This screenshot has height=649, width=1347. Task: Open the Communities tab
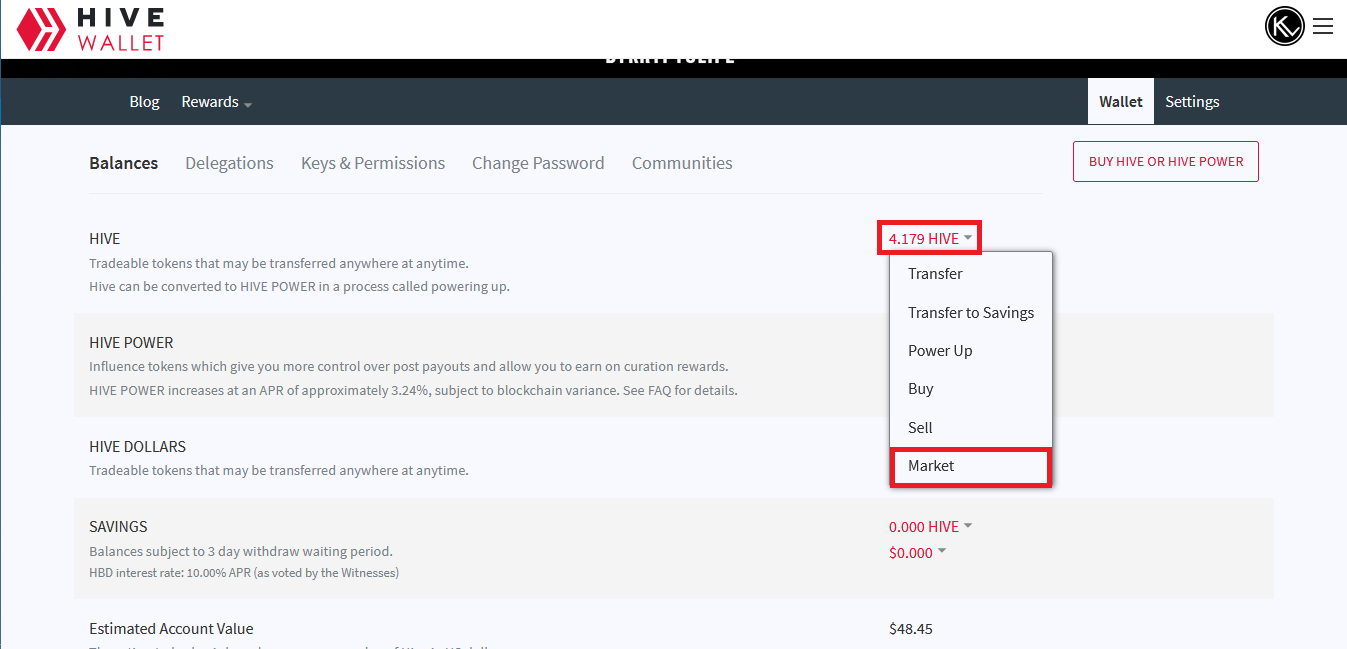tap(682, 163)
